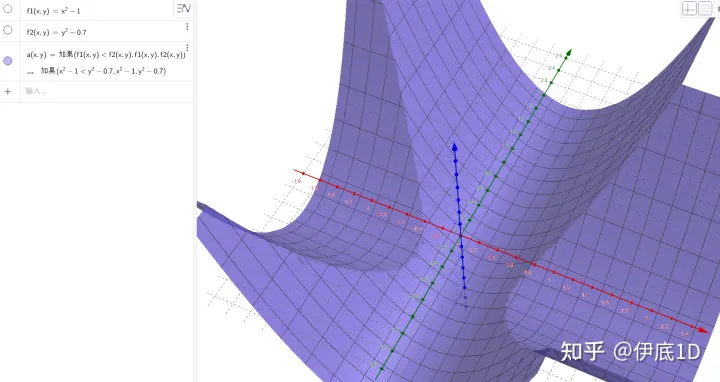720x382 pixels.
Task: Hide the a(x,y) surface via purple circle
Action: pyautogui.click(x=8, y=61)
